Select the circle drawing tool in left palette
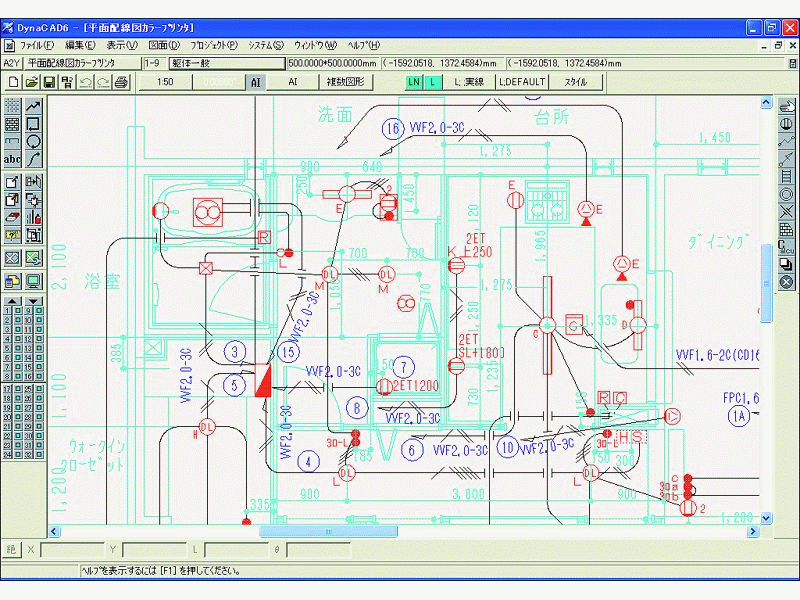Viewport: 800px width, 600px height. tap(34, 141)
